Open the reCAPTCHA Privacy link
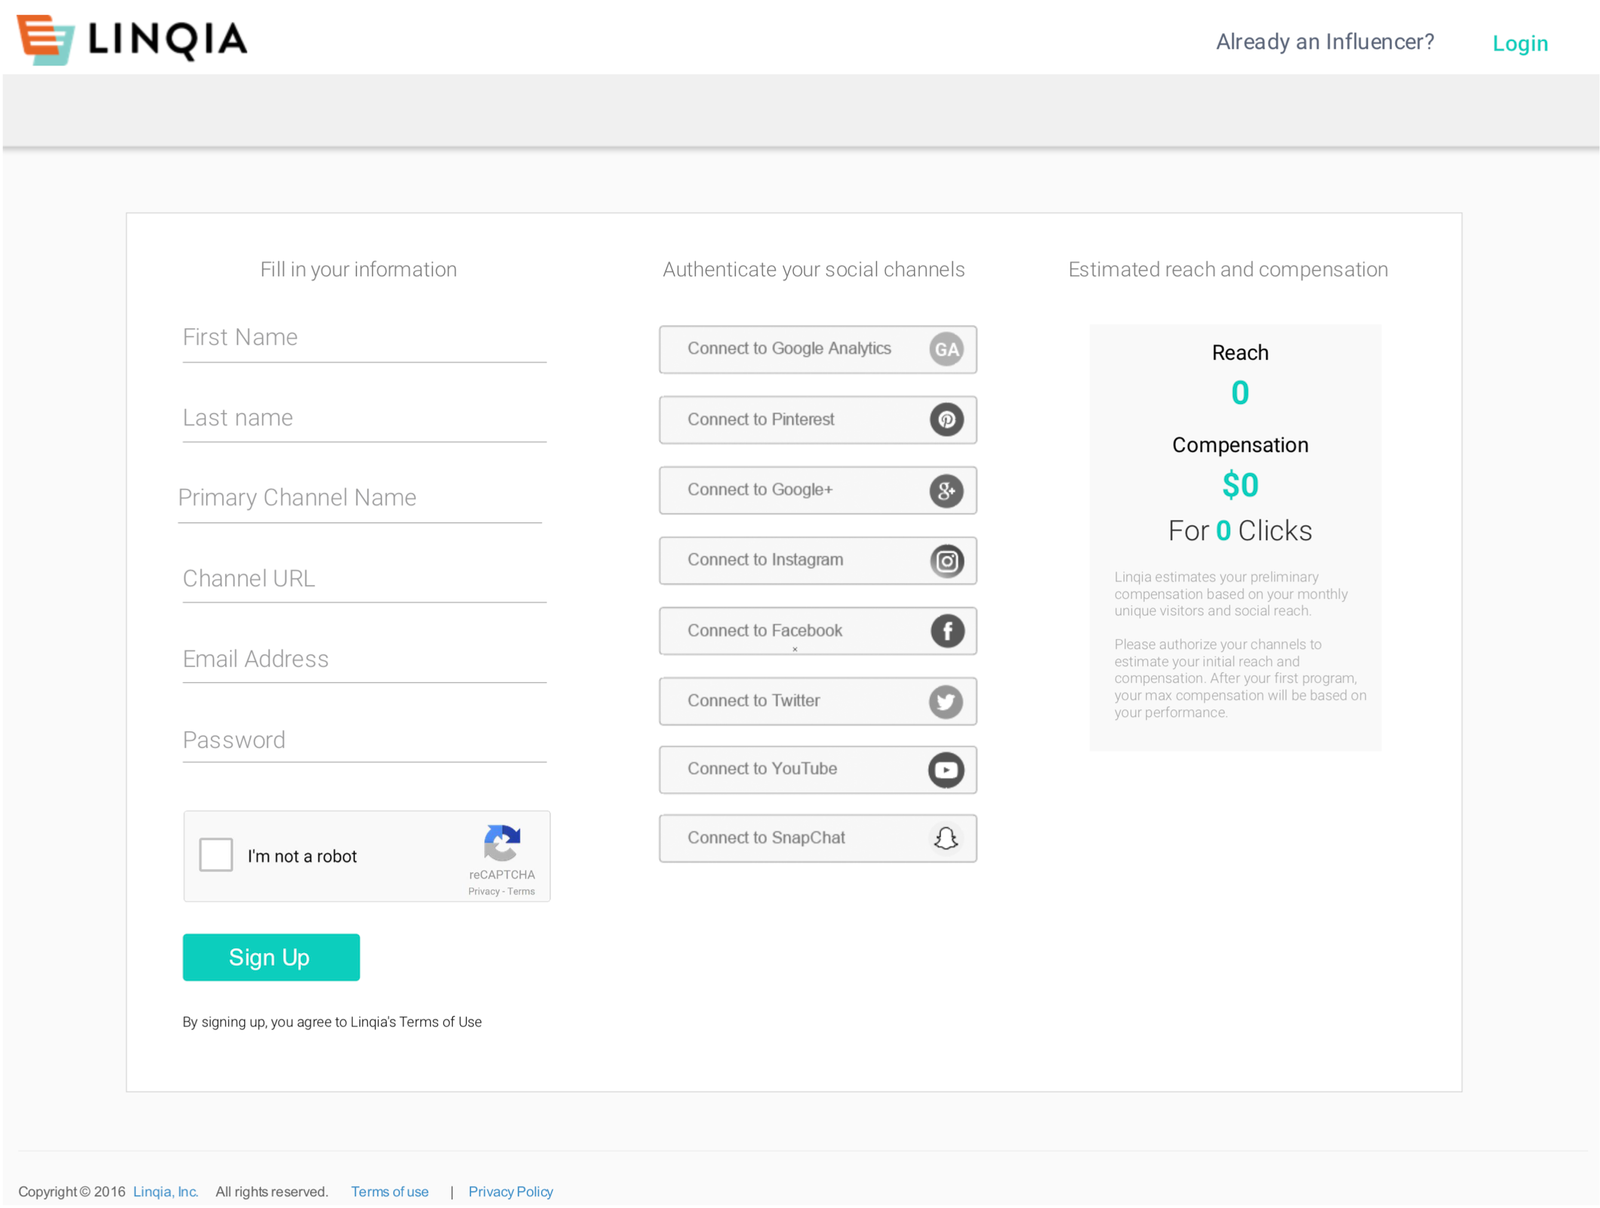 484,891
